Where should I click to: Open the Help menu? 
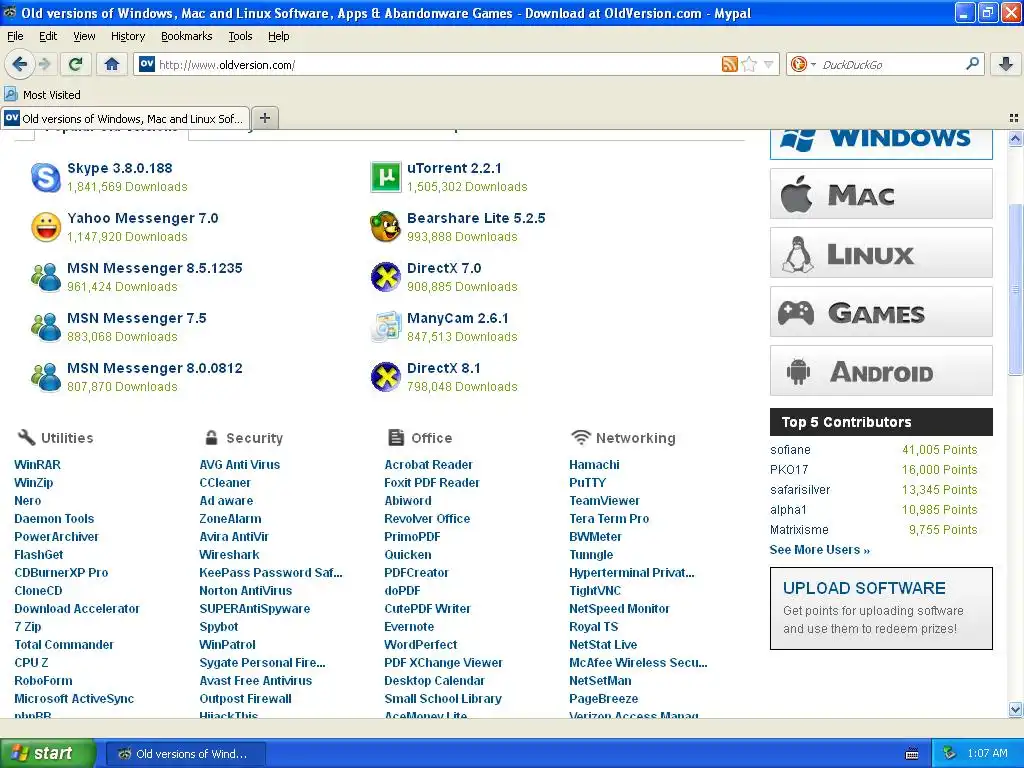[x=278, y=36]
